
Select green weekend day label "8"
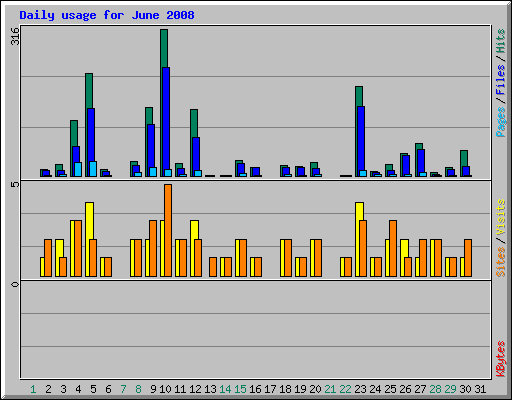coord(138,389)
